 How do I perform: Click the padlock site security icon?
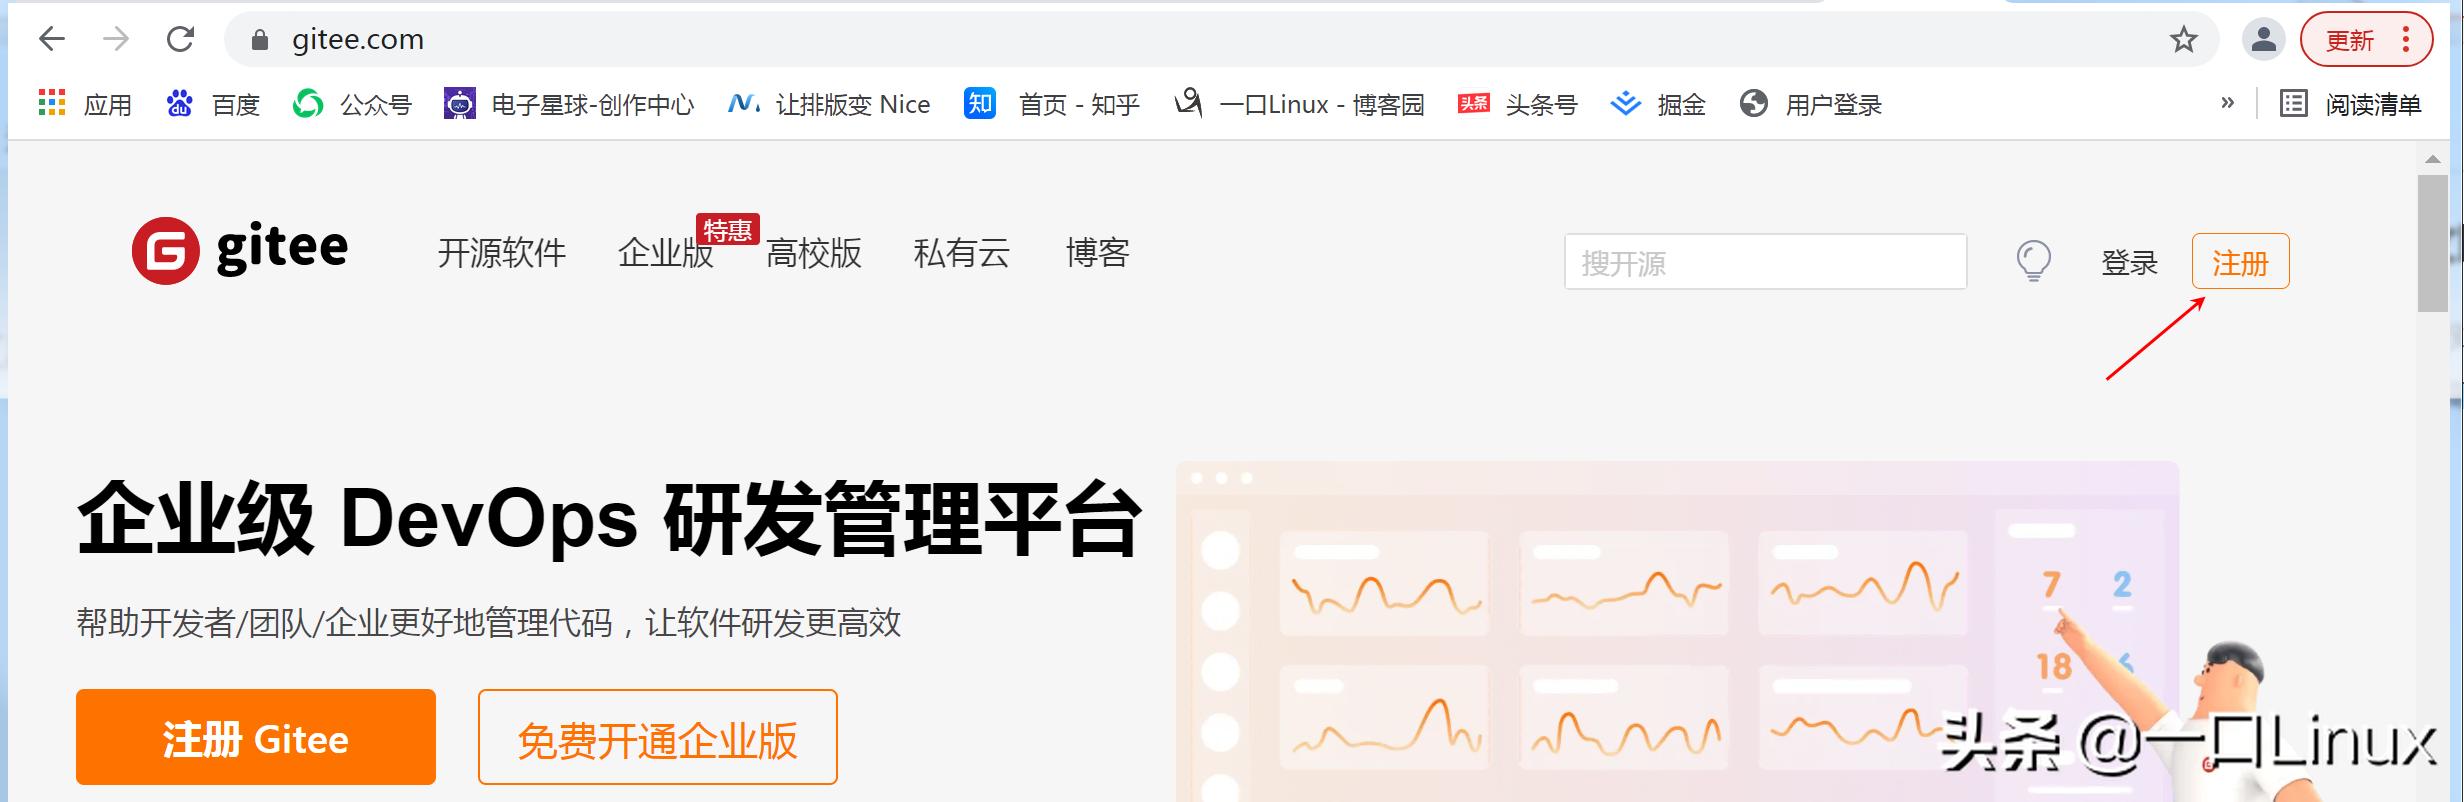point(260,39)
